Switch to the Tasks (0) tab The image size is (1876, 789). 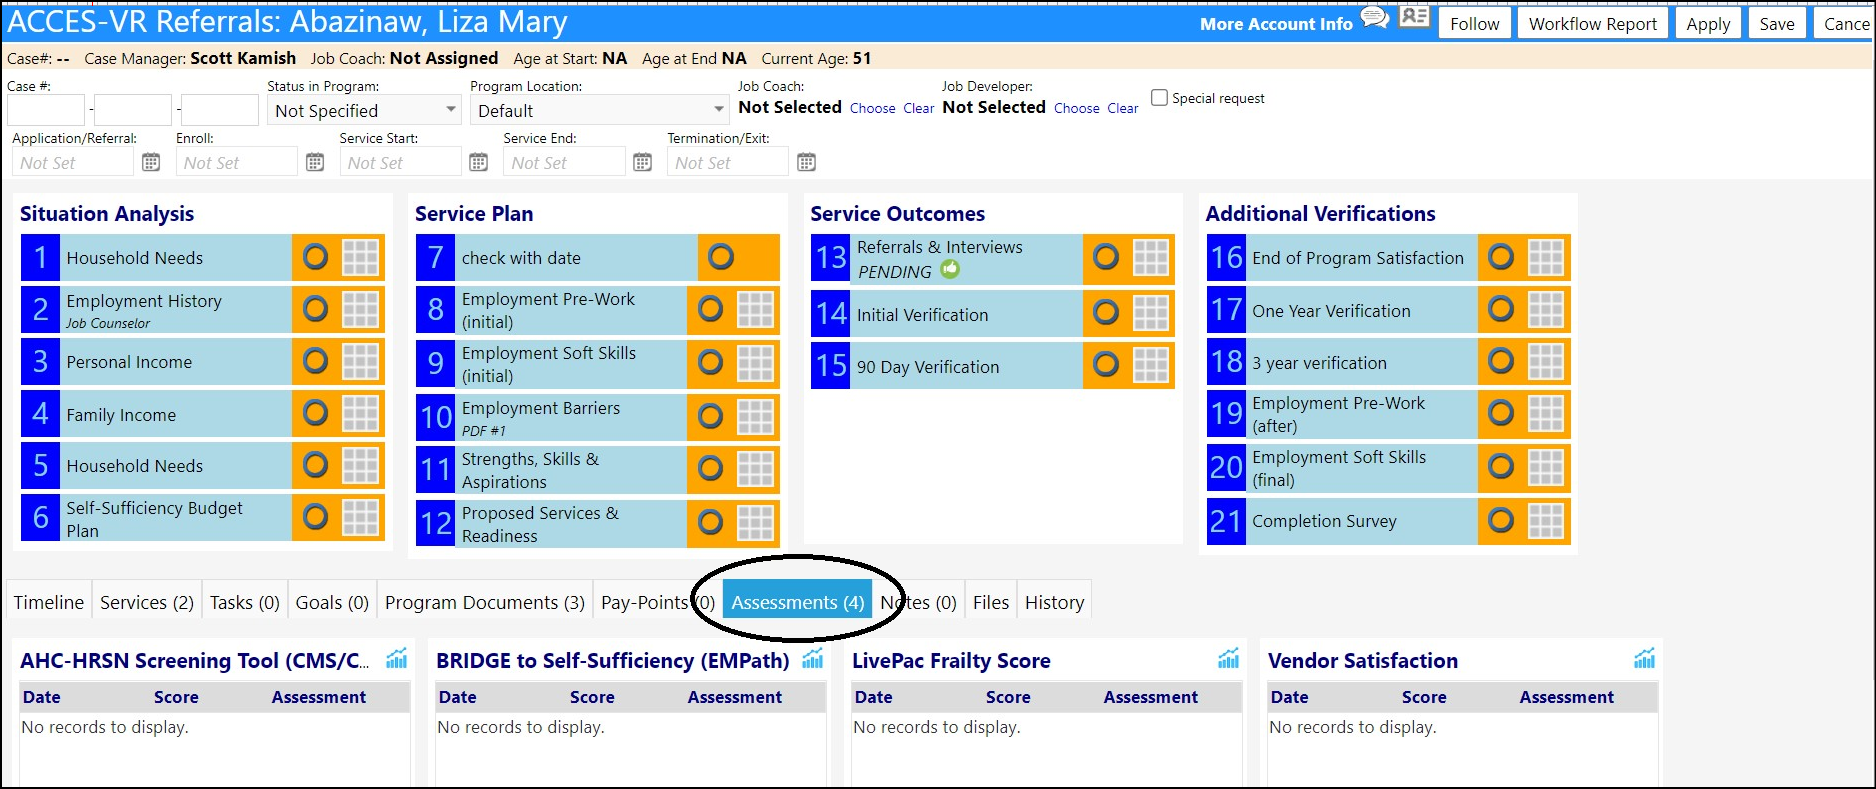click(x=245, y=602)
